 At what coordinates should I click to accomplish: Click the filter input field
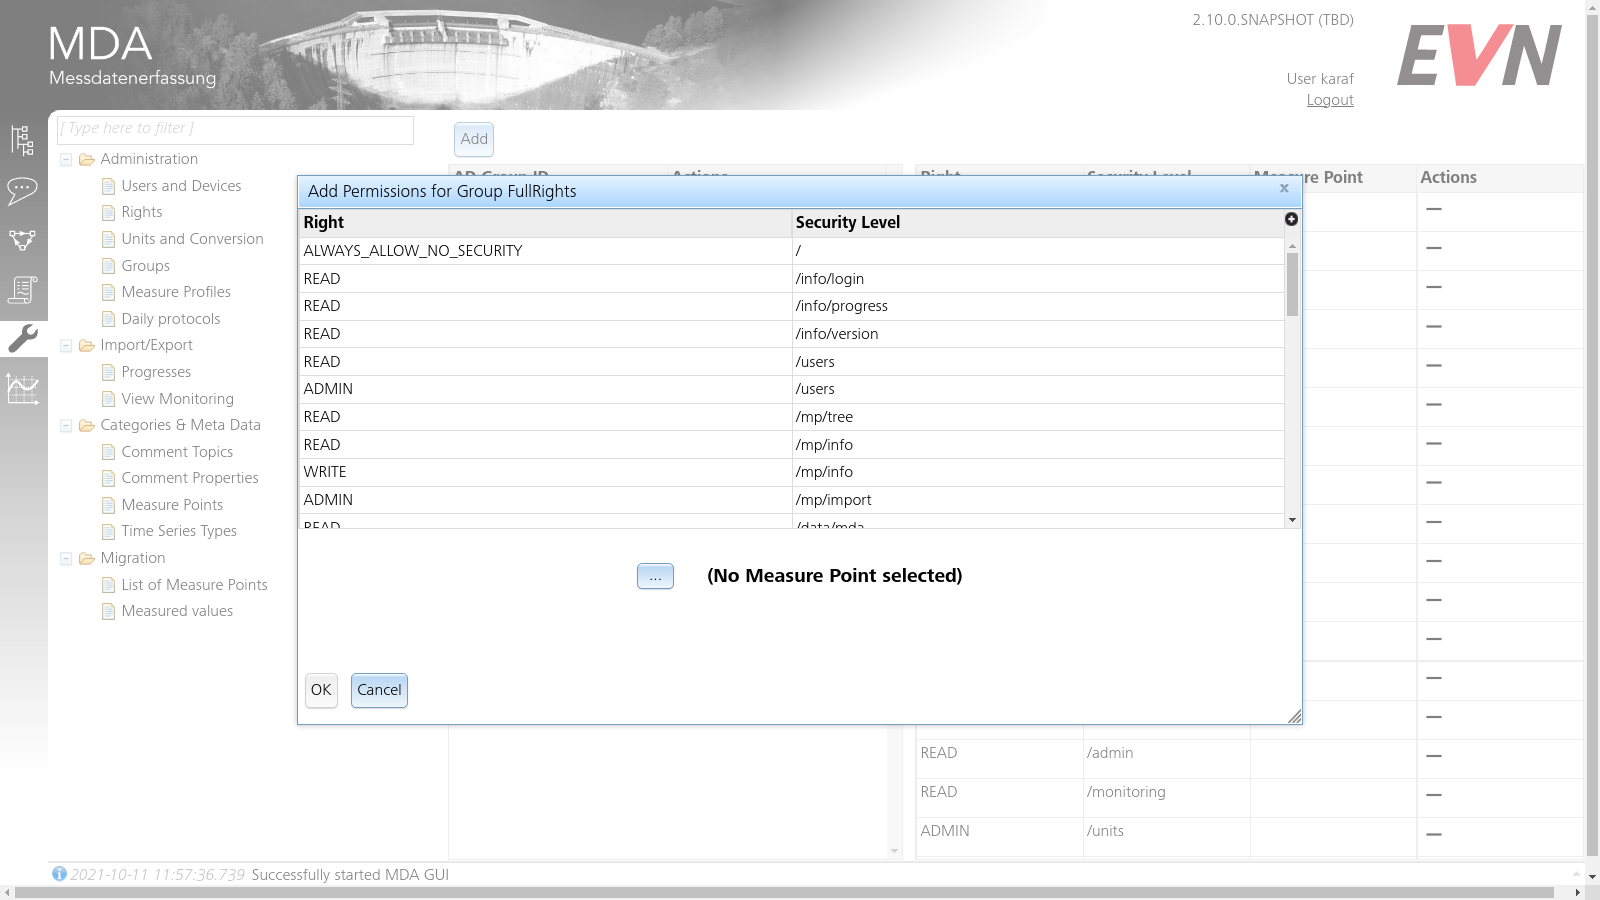(235, 128)
